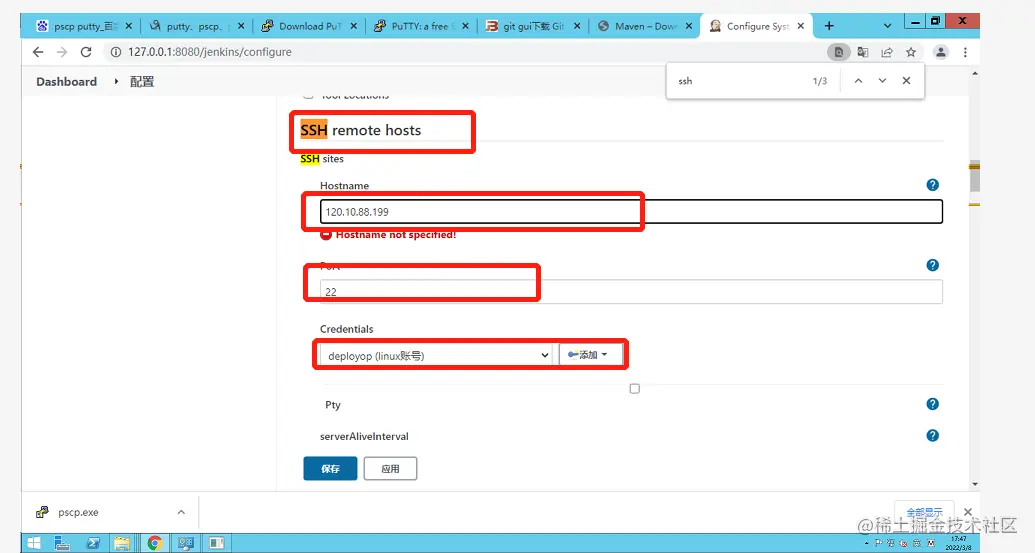Open options arrow for pscp.exe download
1035x553 pixels.
pos(181,512)
